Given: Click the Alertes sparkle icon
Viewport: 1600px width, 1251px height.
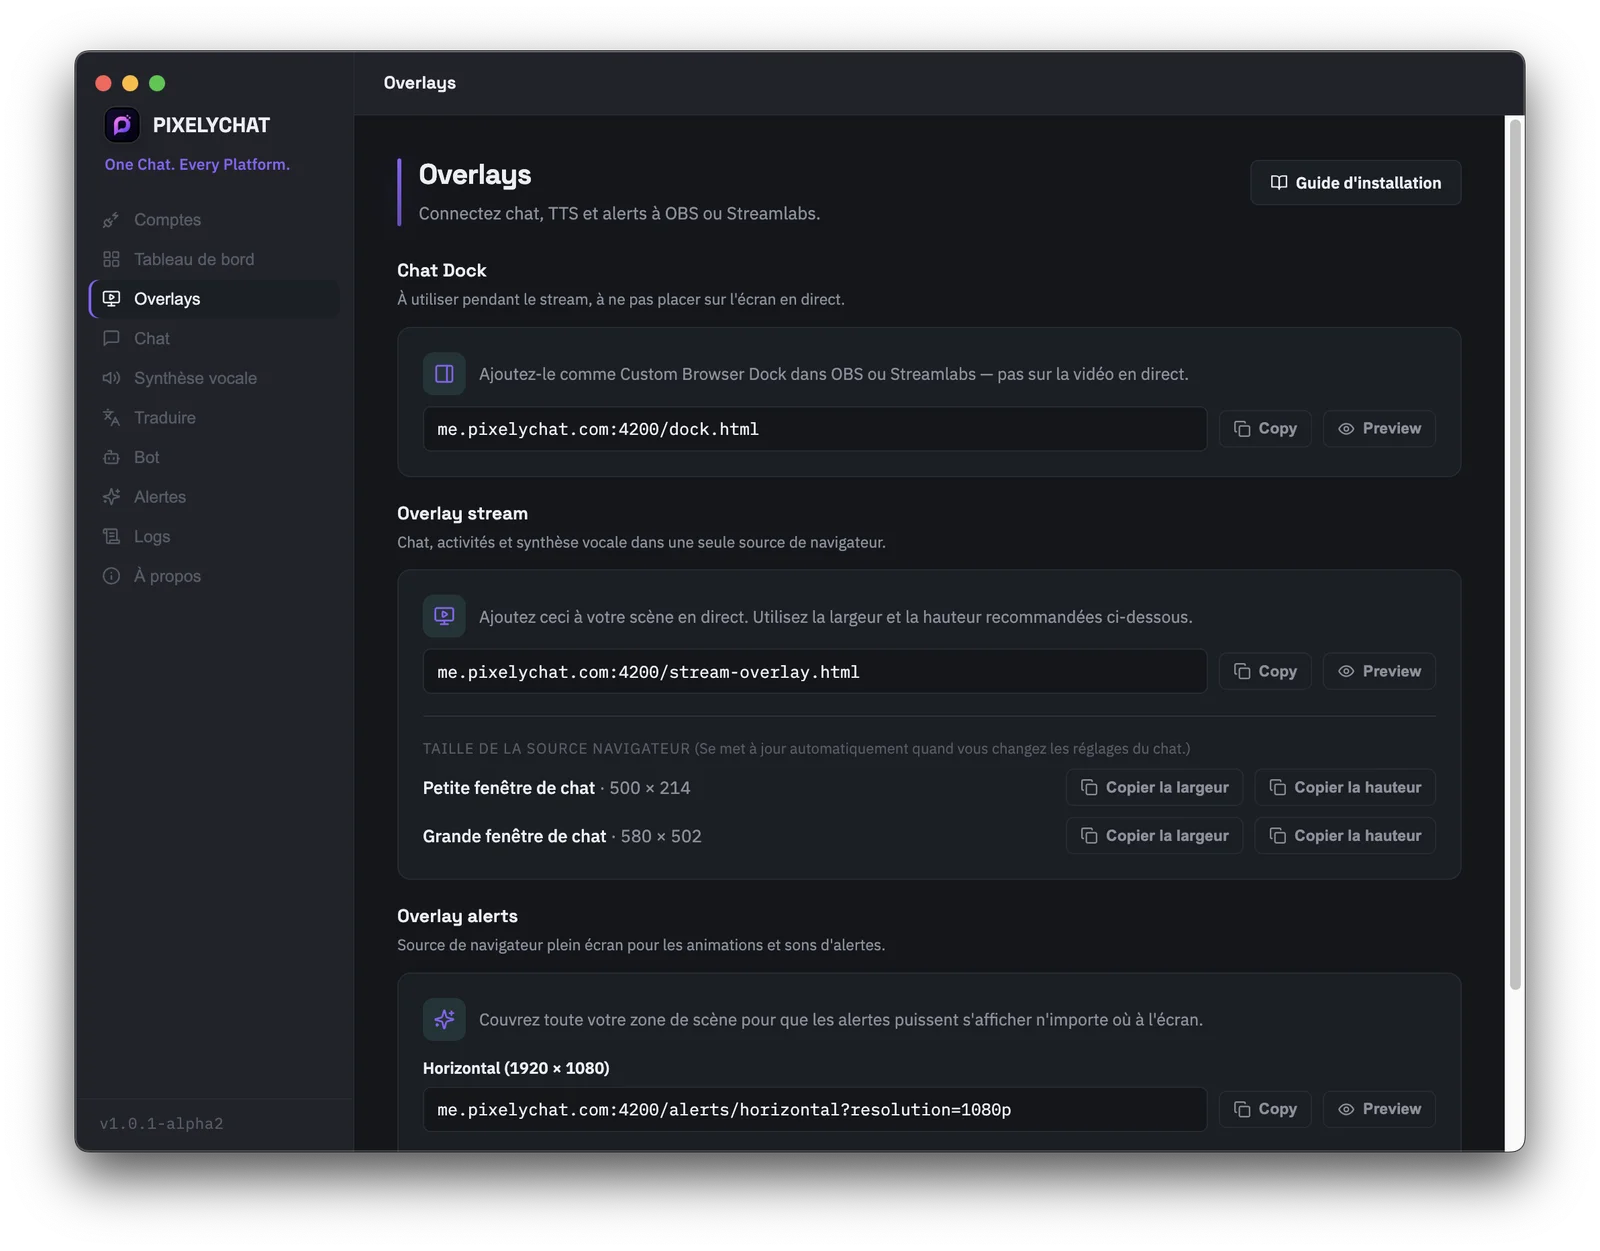Looking at the screenshot, I should click(x=111, y=497).
